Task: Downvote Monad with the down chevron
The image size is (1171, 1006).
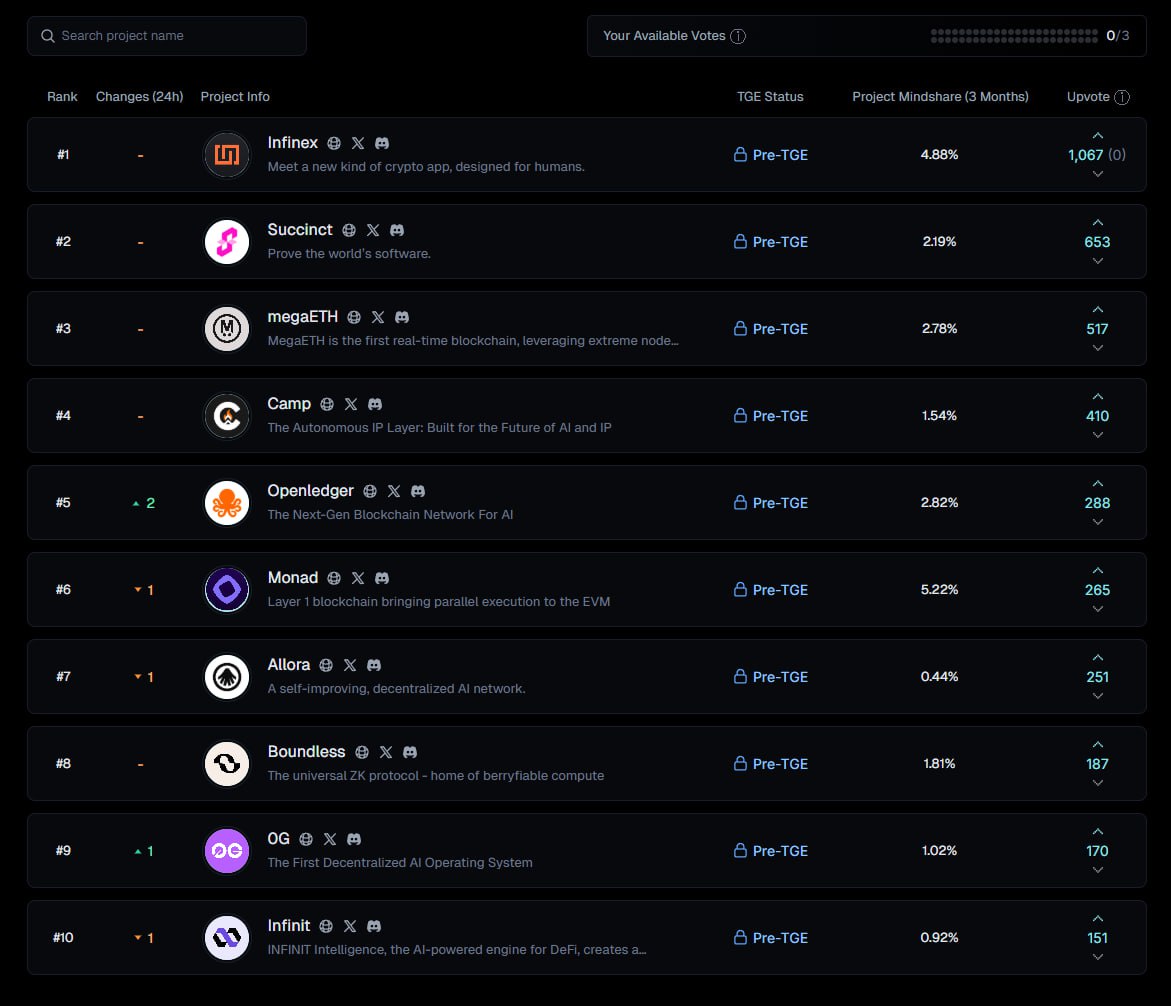Action: click(1097, 609)
